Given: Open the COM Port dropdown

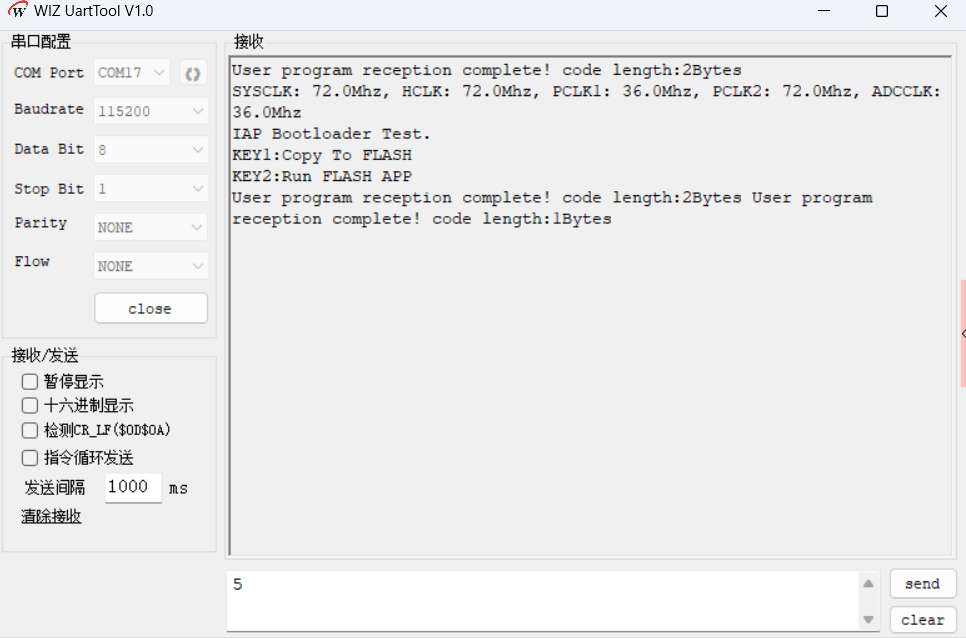Looking at the screenshot, I should click(x=134, y=73).
